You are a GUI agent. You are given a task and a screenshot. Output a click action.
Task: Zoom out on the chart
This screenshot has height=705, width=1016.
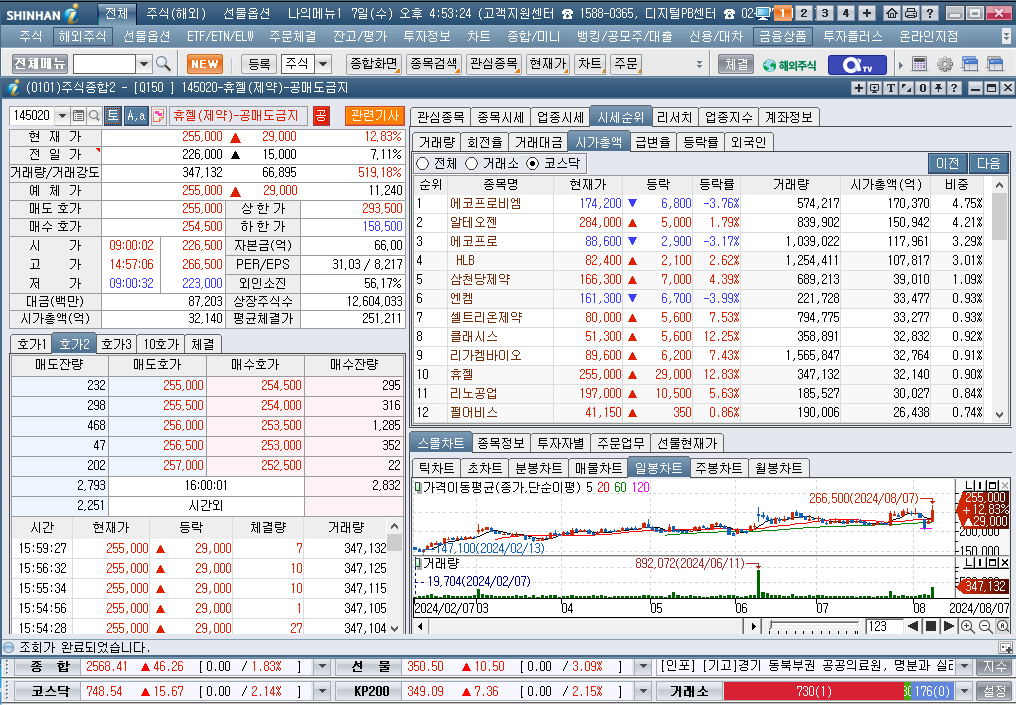(x=985, y=626)
